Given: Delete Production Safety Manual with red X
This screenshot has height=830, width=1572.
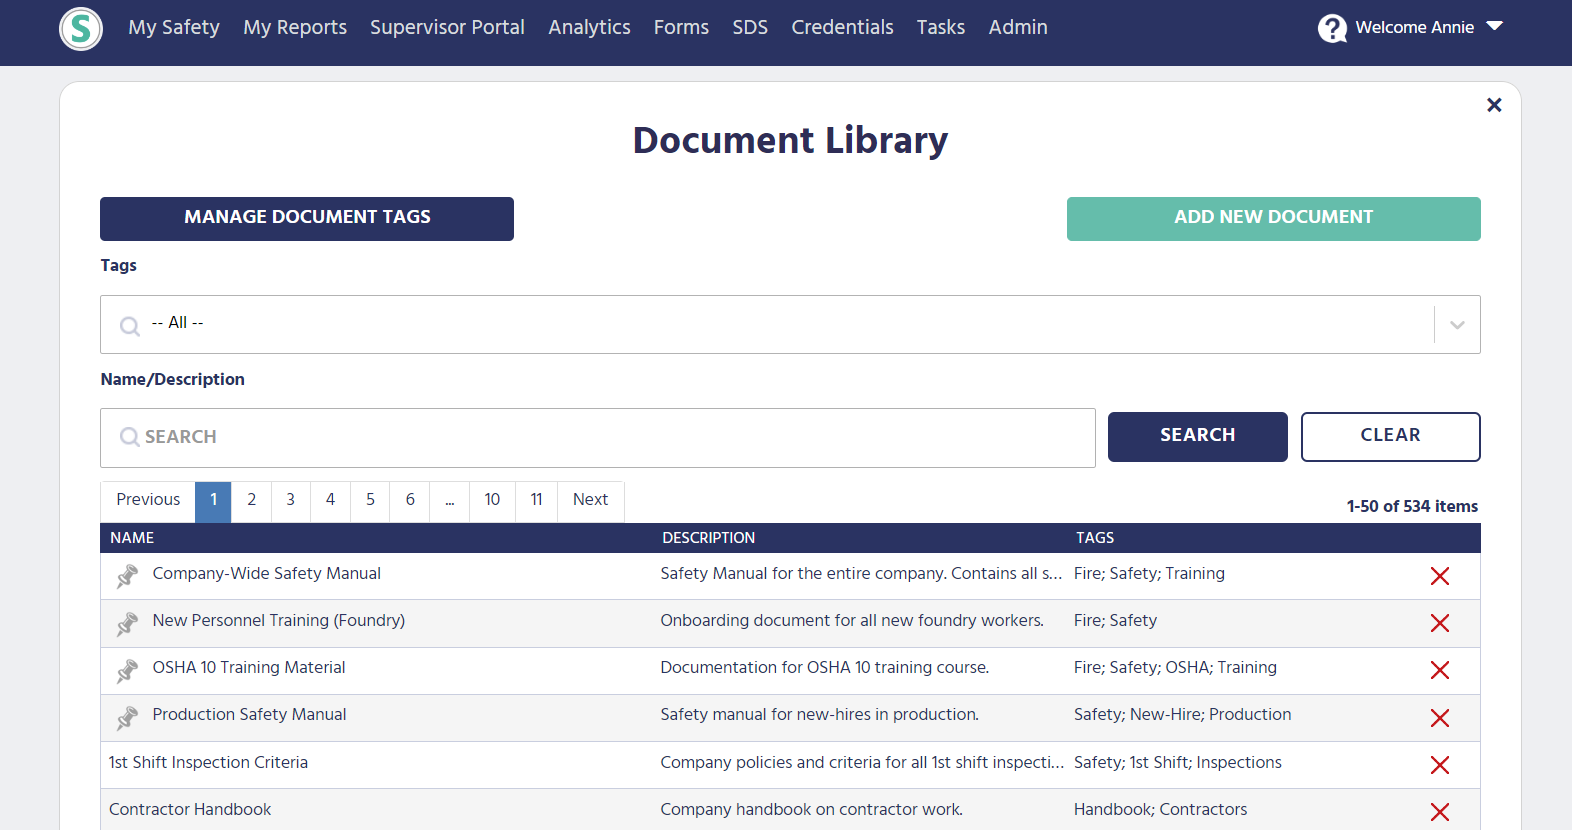Looking at the screenshot, I should coord(1440,718).
